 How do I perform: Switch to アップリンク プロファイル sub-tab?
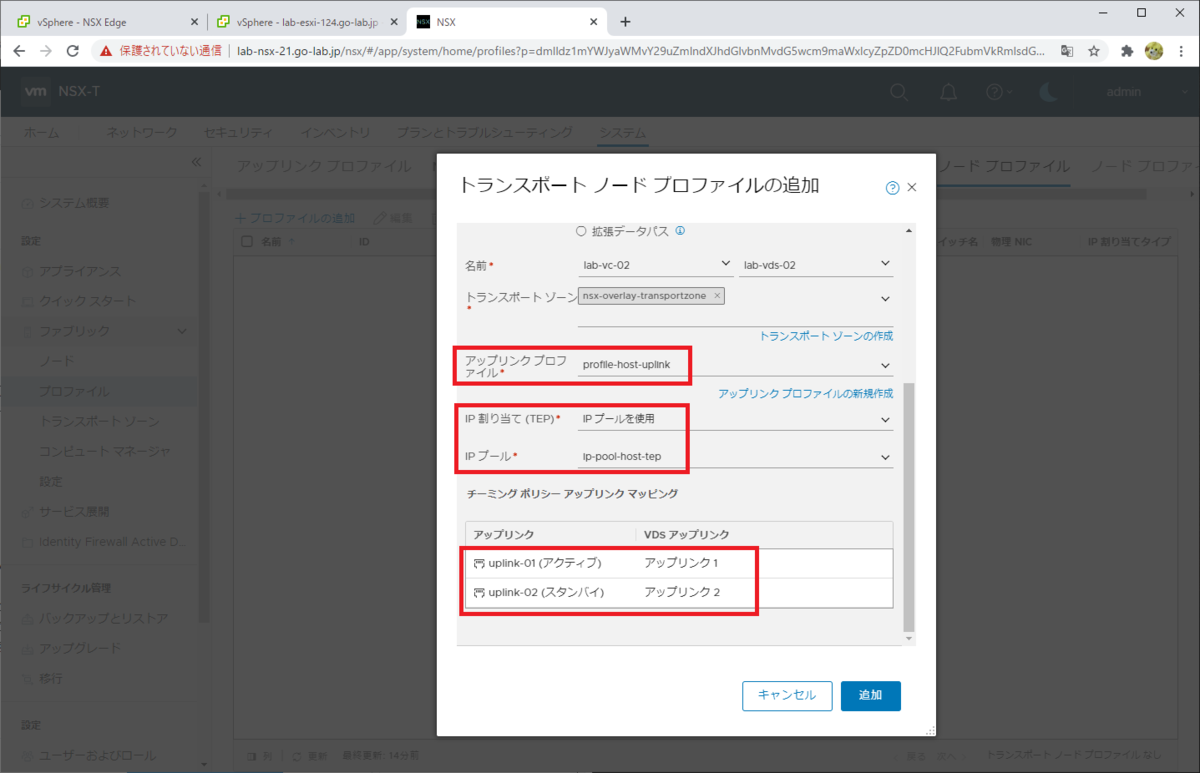coord(323,166)
